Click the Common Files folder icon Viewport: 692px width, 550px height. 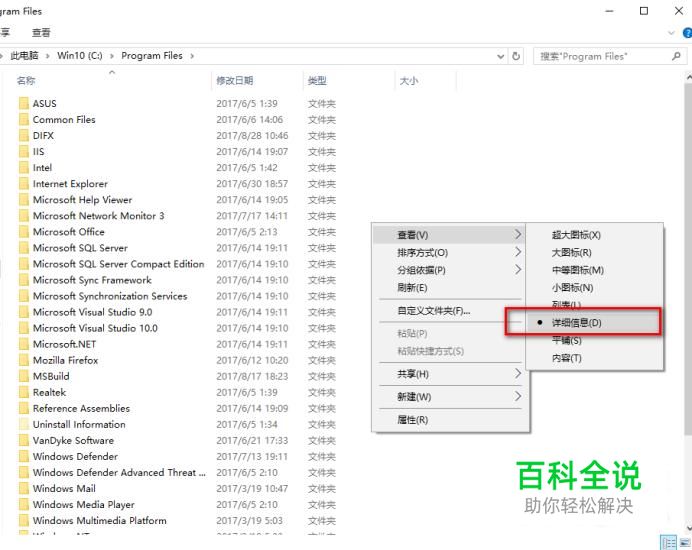coord(24,120)
